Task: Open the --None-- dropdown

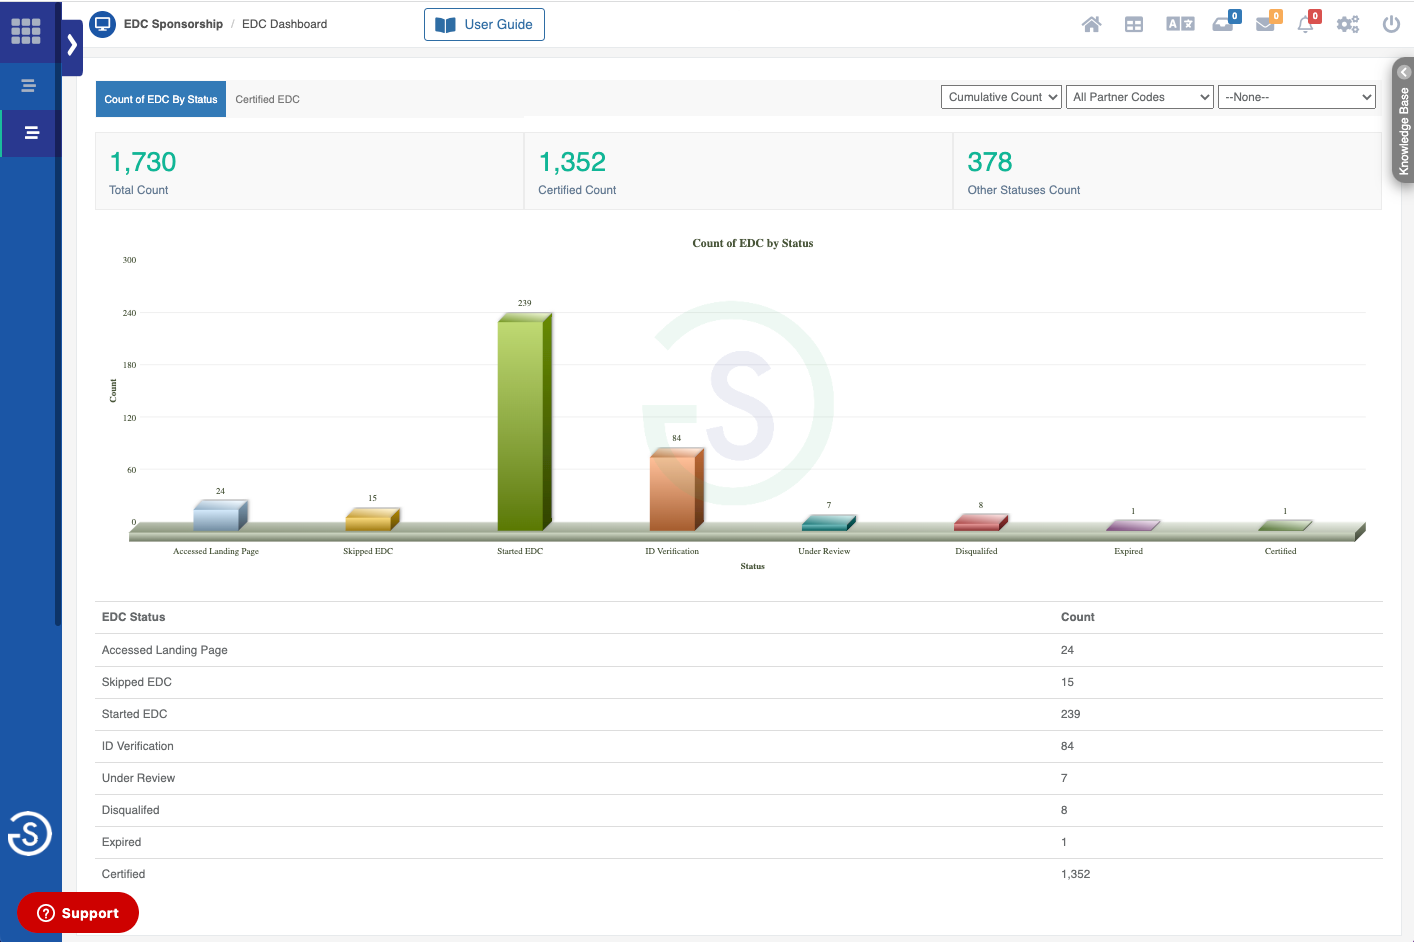Action: [x=1297, y=97]
